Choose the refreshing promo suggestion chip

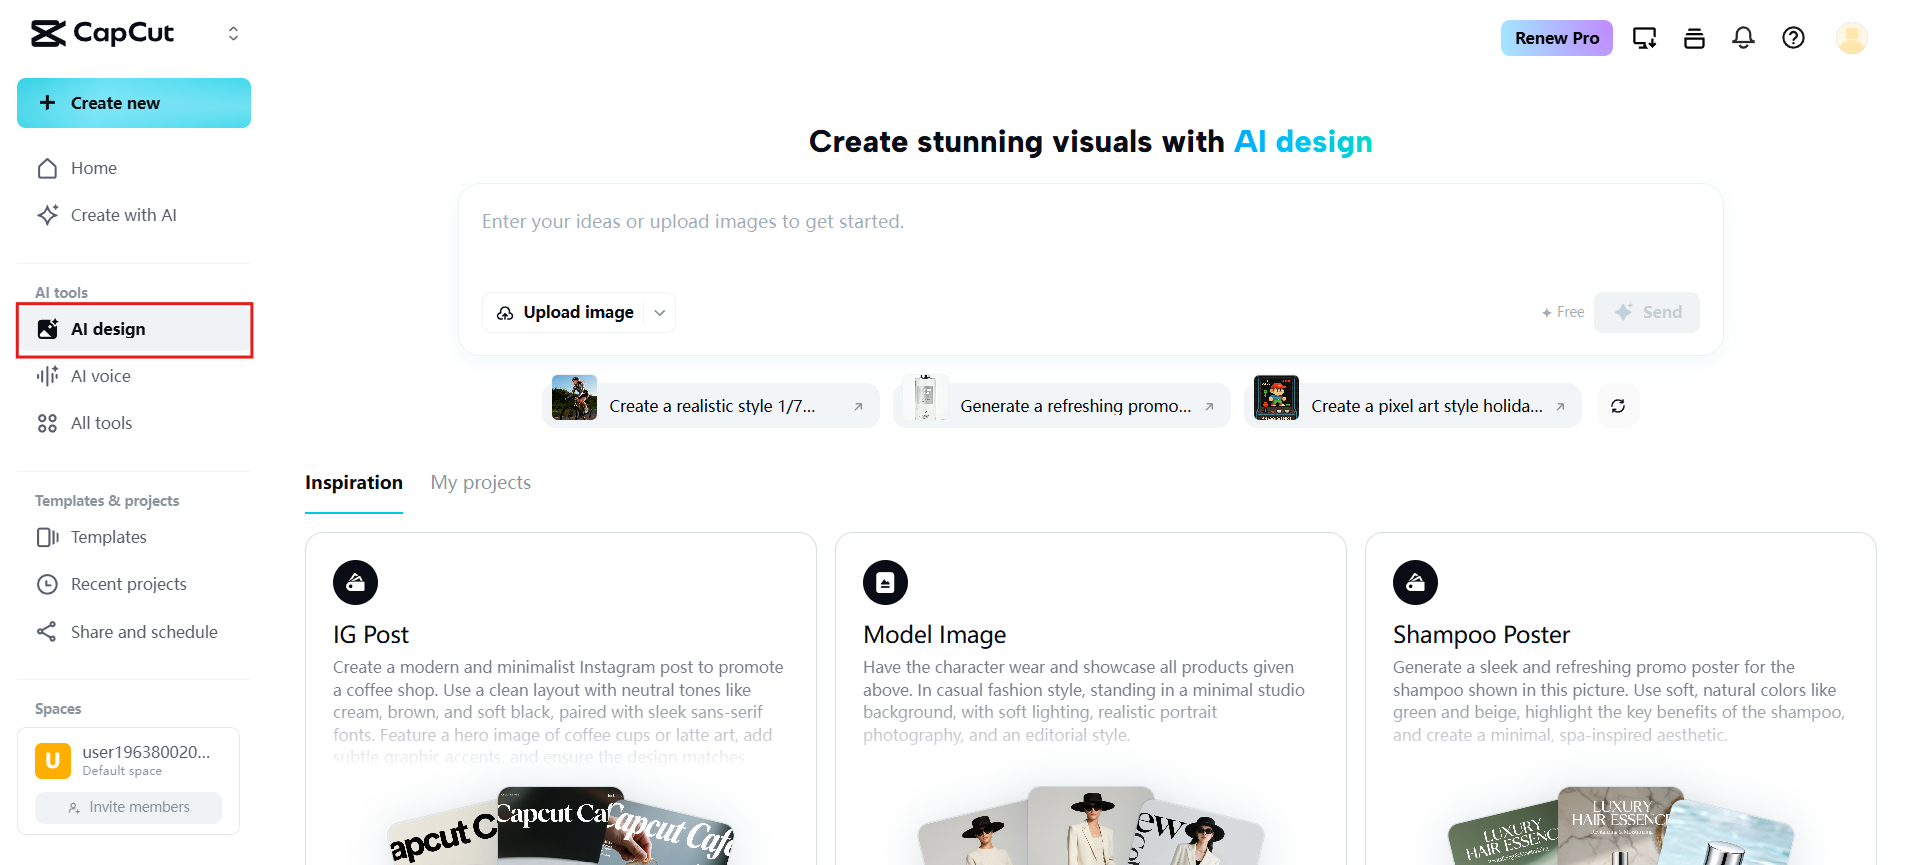1062,405
